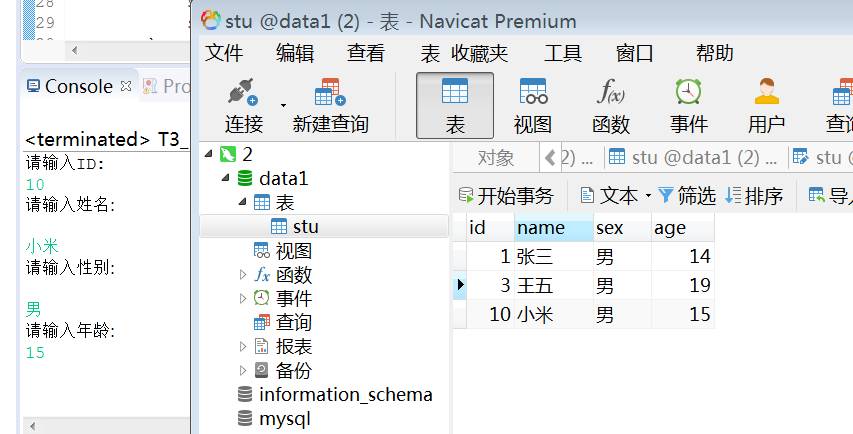This screenshot has width=853, height=434.
Task: Expand the 函数 tree node
Action: [243, 275]
